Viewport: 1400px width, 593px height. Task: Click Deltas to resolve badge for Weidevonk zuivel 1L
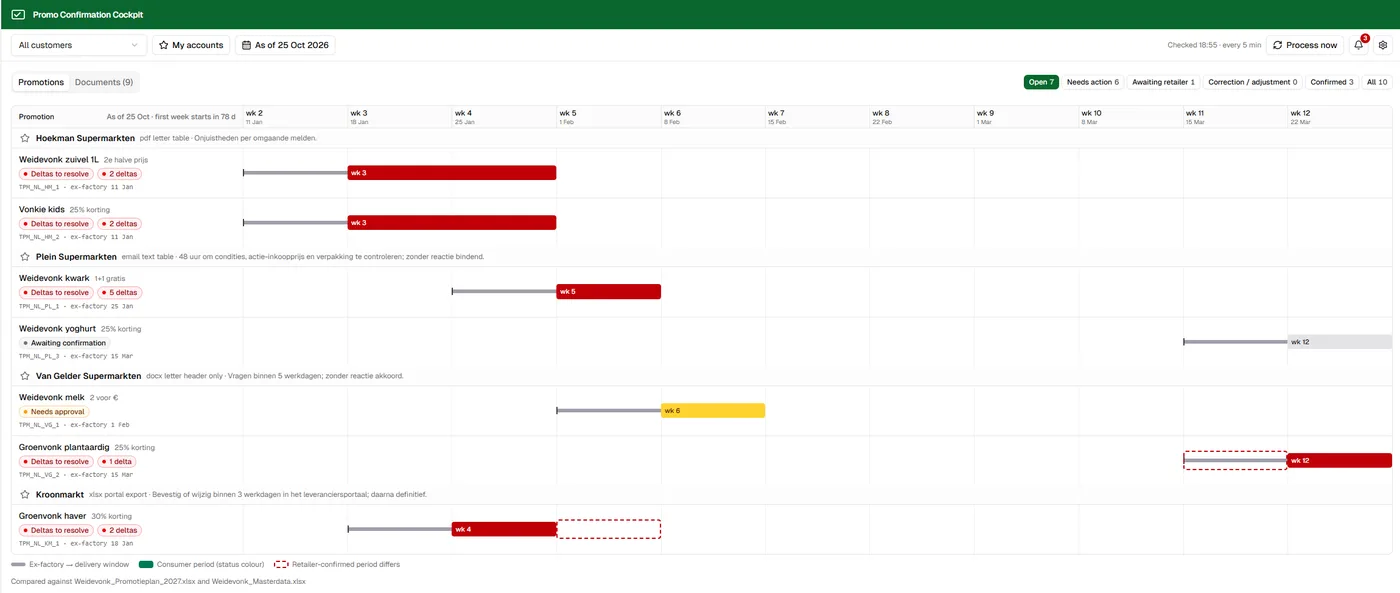pyautogui.click(x=56, y=174)
